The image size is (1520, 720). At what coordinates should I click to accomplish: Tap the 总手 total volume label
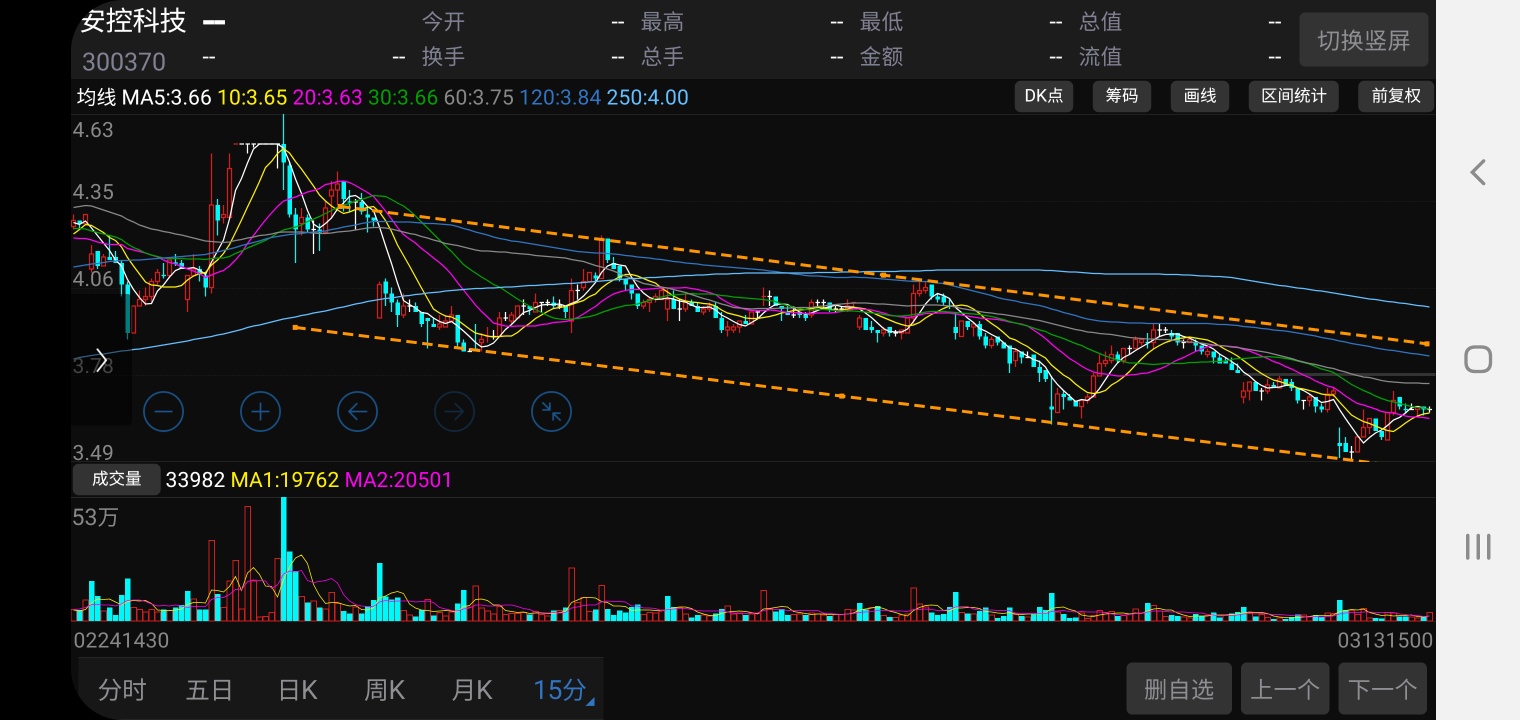coord(662,57)
